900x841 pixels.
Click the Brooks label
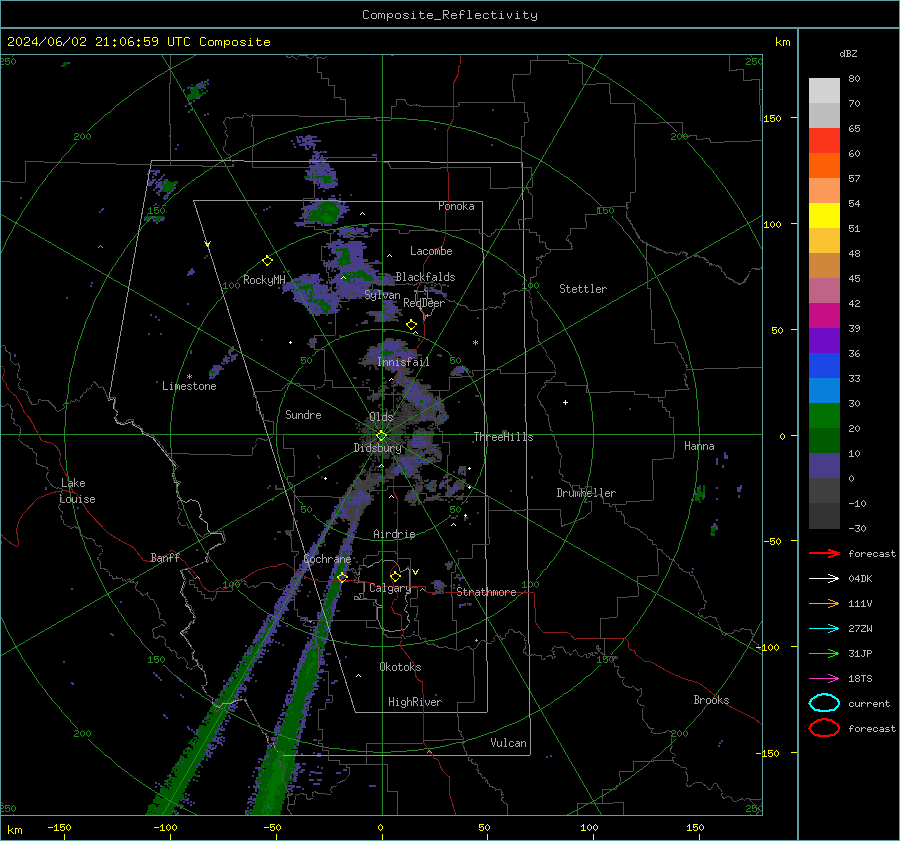711,700
